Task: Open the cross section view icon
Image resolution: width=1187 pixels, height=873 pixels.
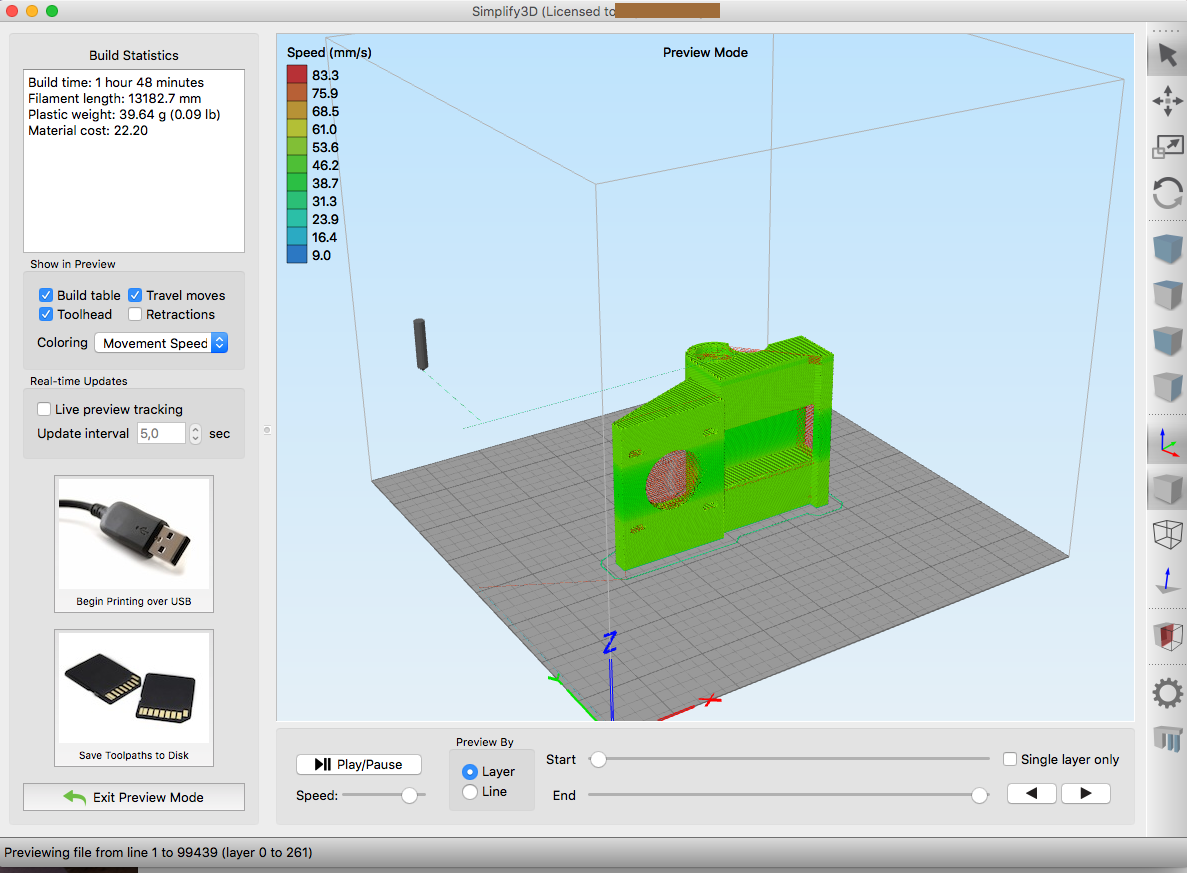Action: [x=1166, y=634]
